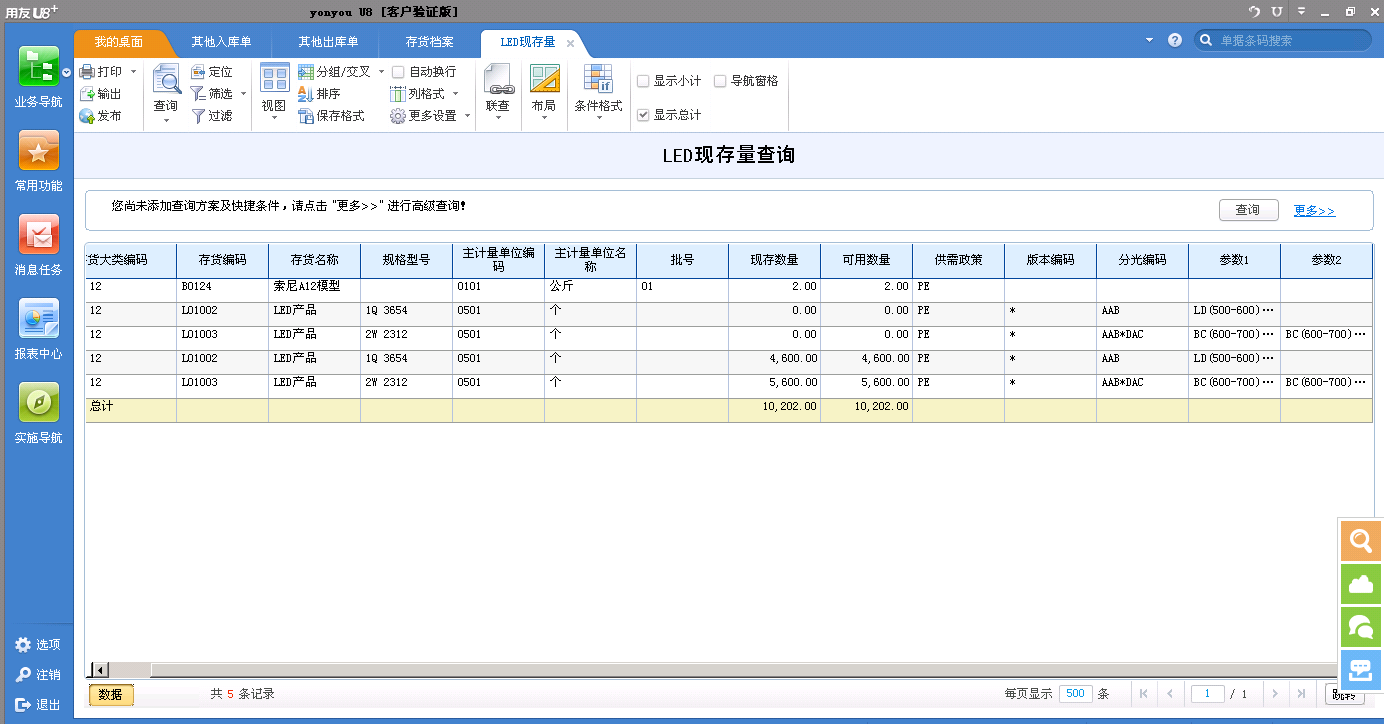Switch to the 存货档案 tab
Image resolution: width=1384 pixels, height=724 pixels.
pos(429,42)
